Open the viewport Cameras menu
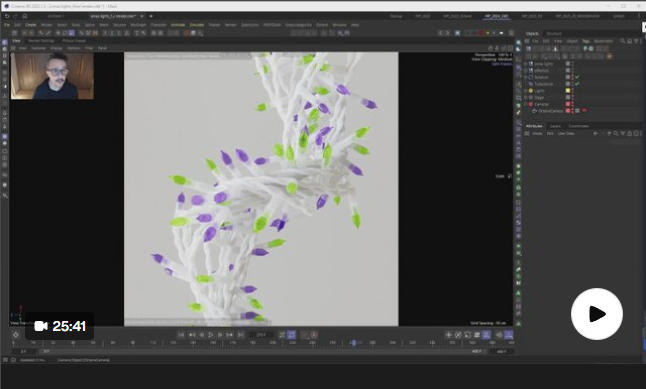Image resolution: width=646 pixels, height=389 pixels. coord(39,48)
